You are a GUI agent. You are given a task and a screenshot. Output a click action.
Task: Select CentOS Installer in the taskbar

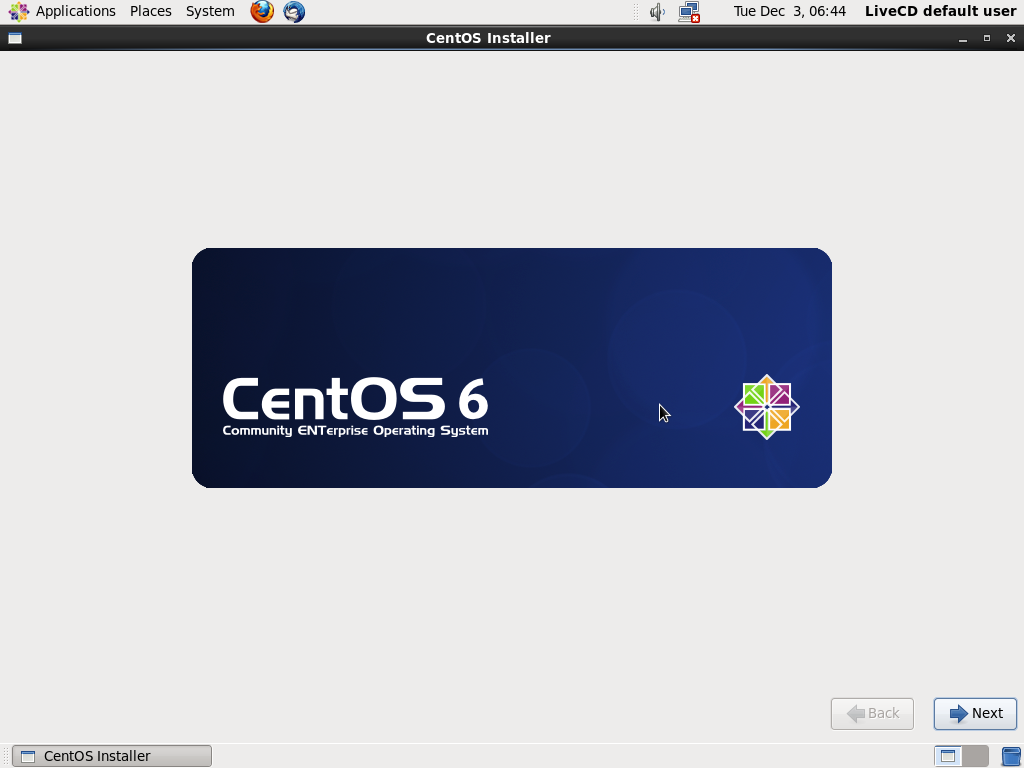point(112,756)
